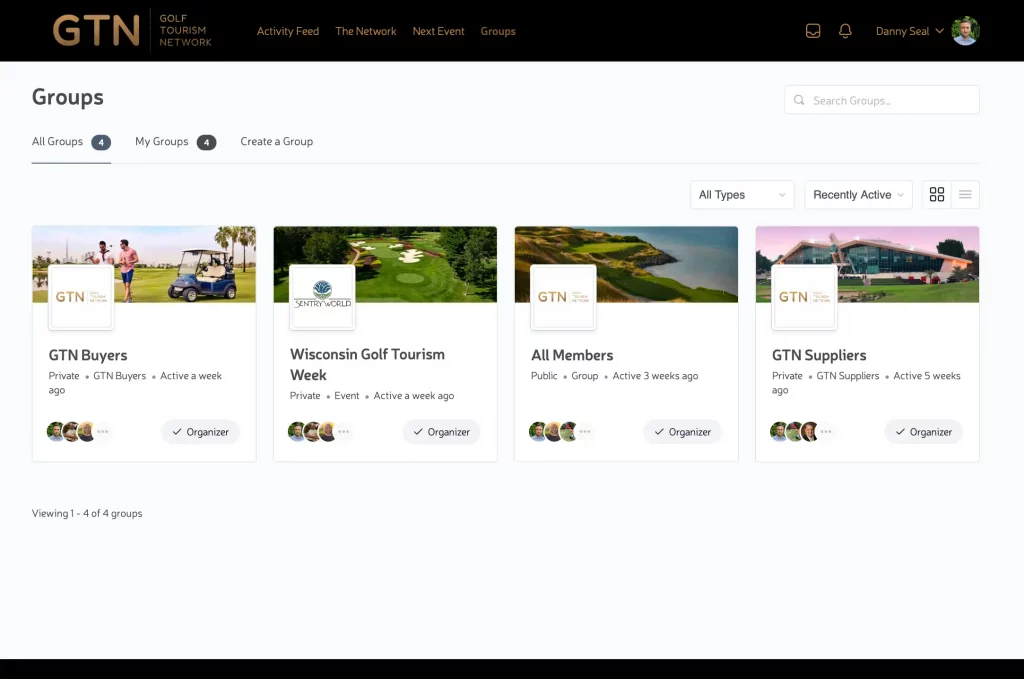Open the Recently Active sort dropdown

tap(858, 195)
